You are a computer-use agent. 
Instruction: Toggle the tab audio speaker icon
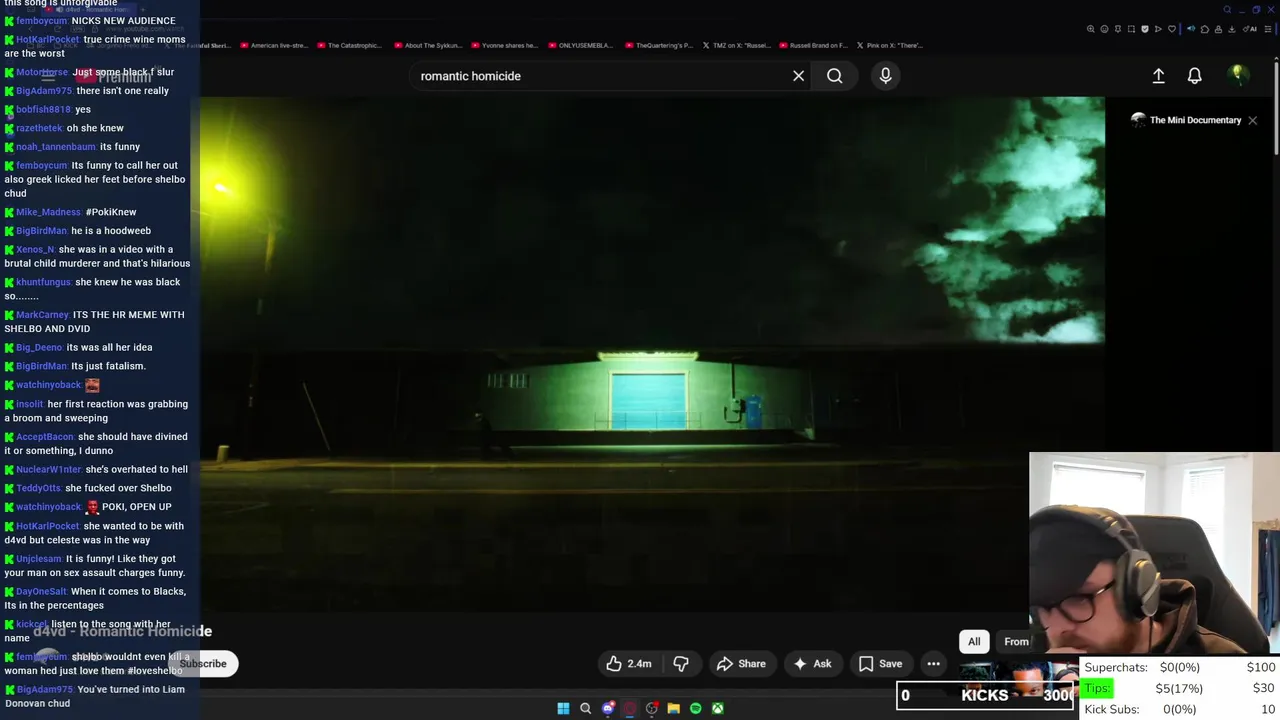coord(1191,29)
